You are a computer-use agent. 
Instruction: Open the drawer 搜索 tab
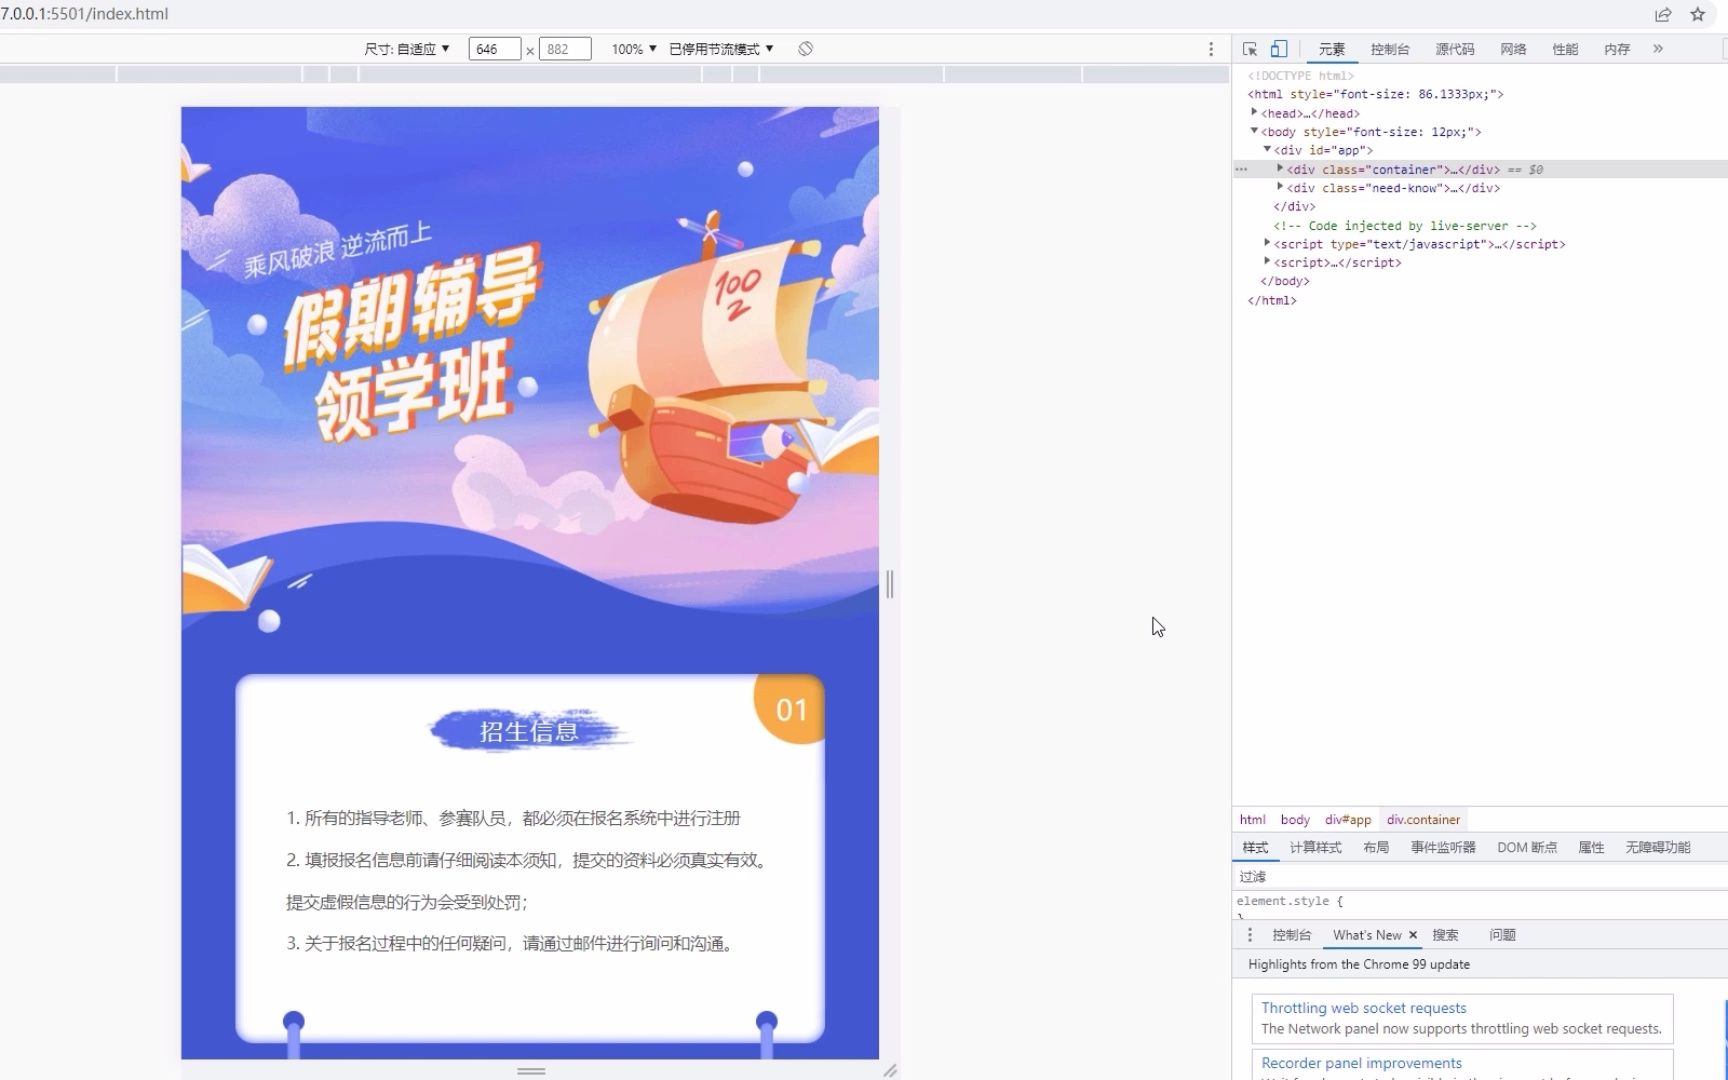(1445, 935)
